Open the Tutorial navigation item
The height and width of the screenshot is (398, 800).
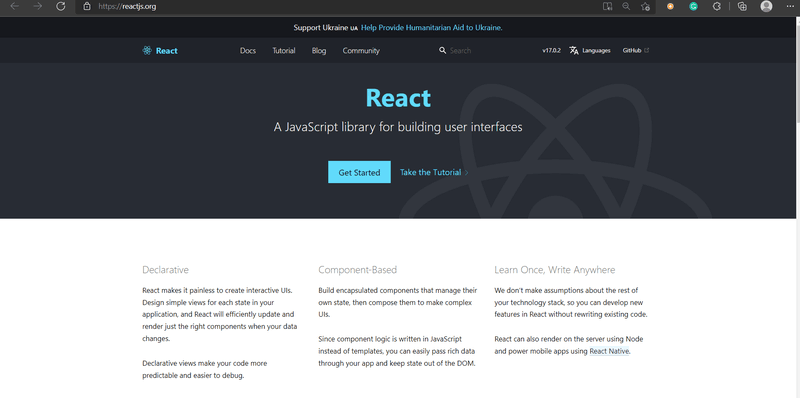[x=284, y=51]
